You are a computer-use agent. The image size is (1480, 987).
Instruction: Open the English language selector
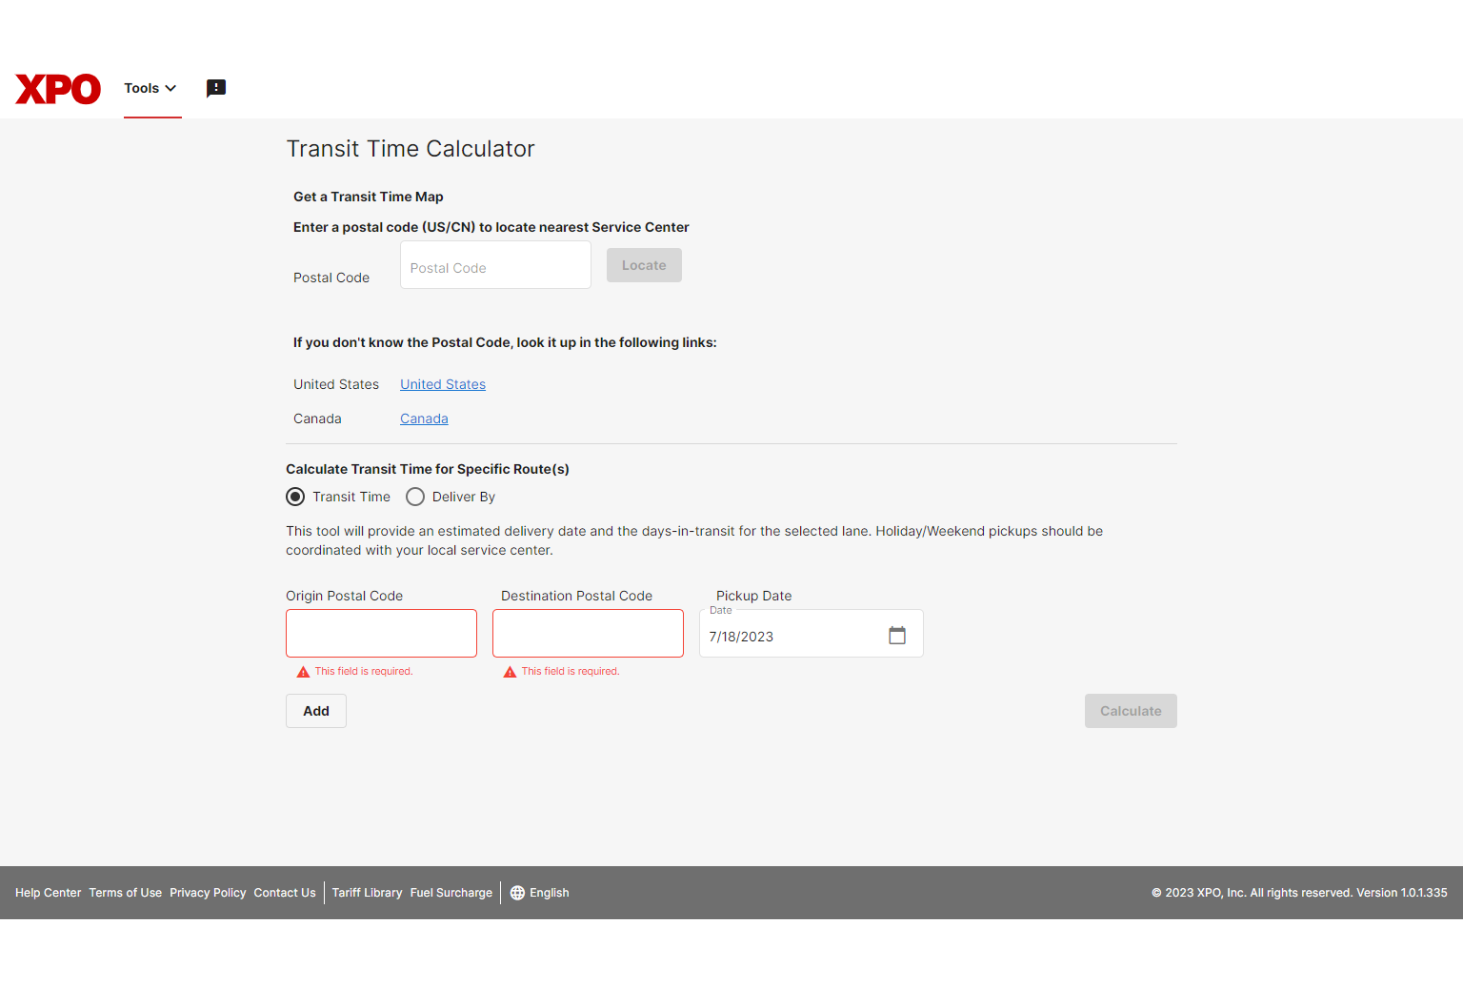pos(549,892)
